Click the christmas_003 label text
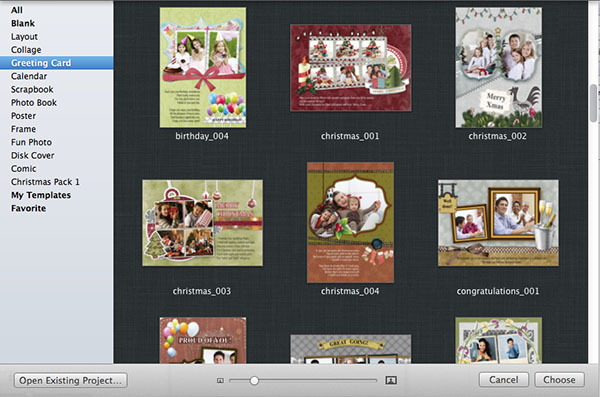 coord(202,291)
